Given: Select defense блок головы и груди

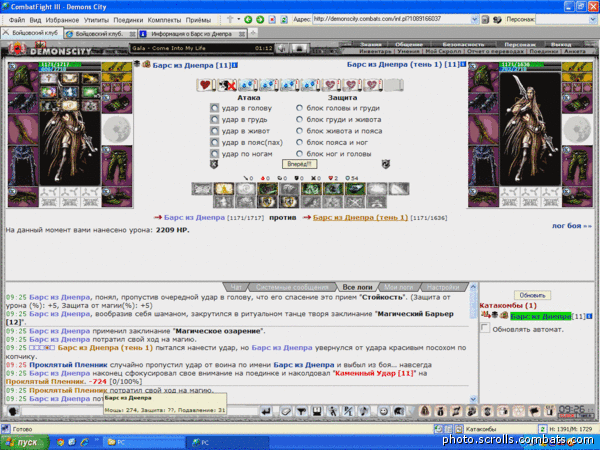Looking at the screenshot, I should tap(299, 108).
